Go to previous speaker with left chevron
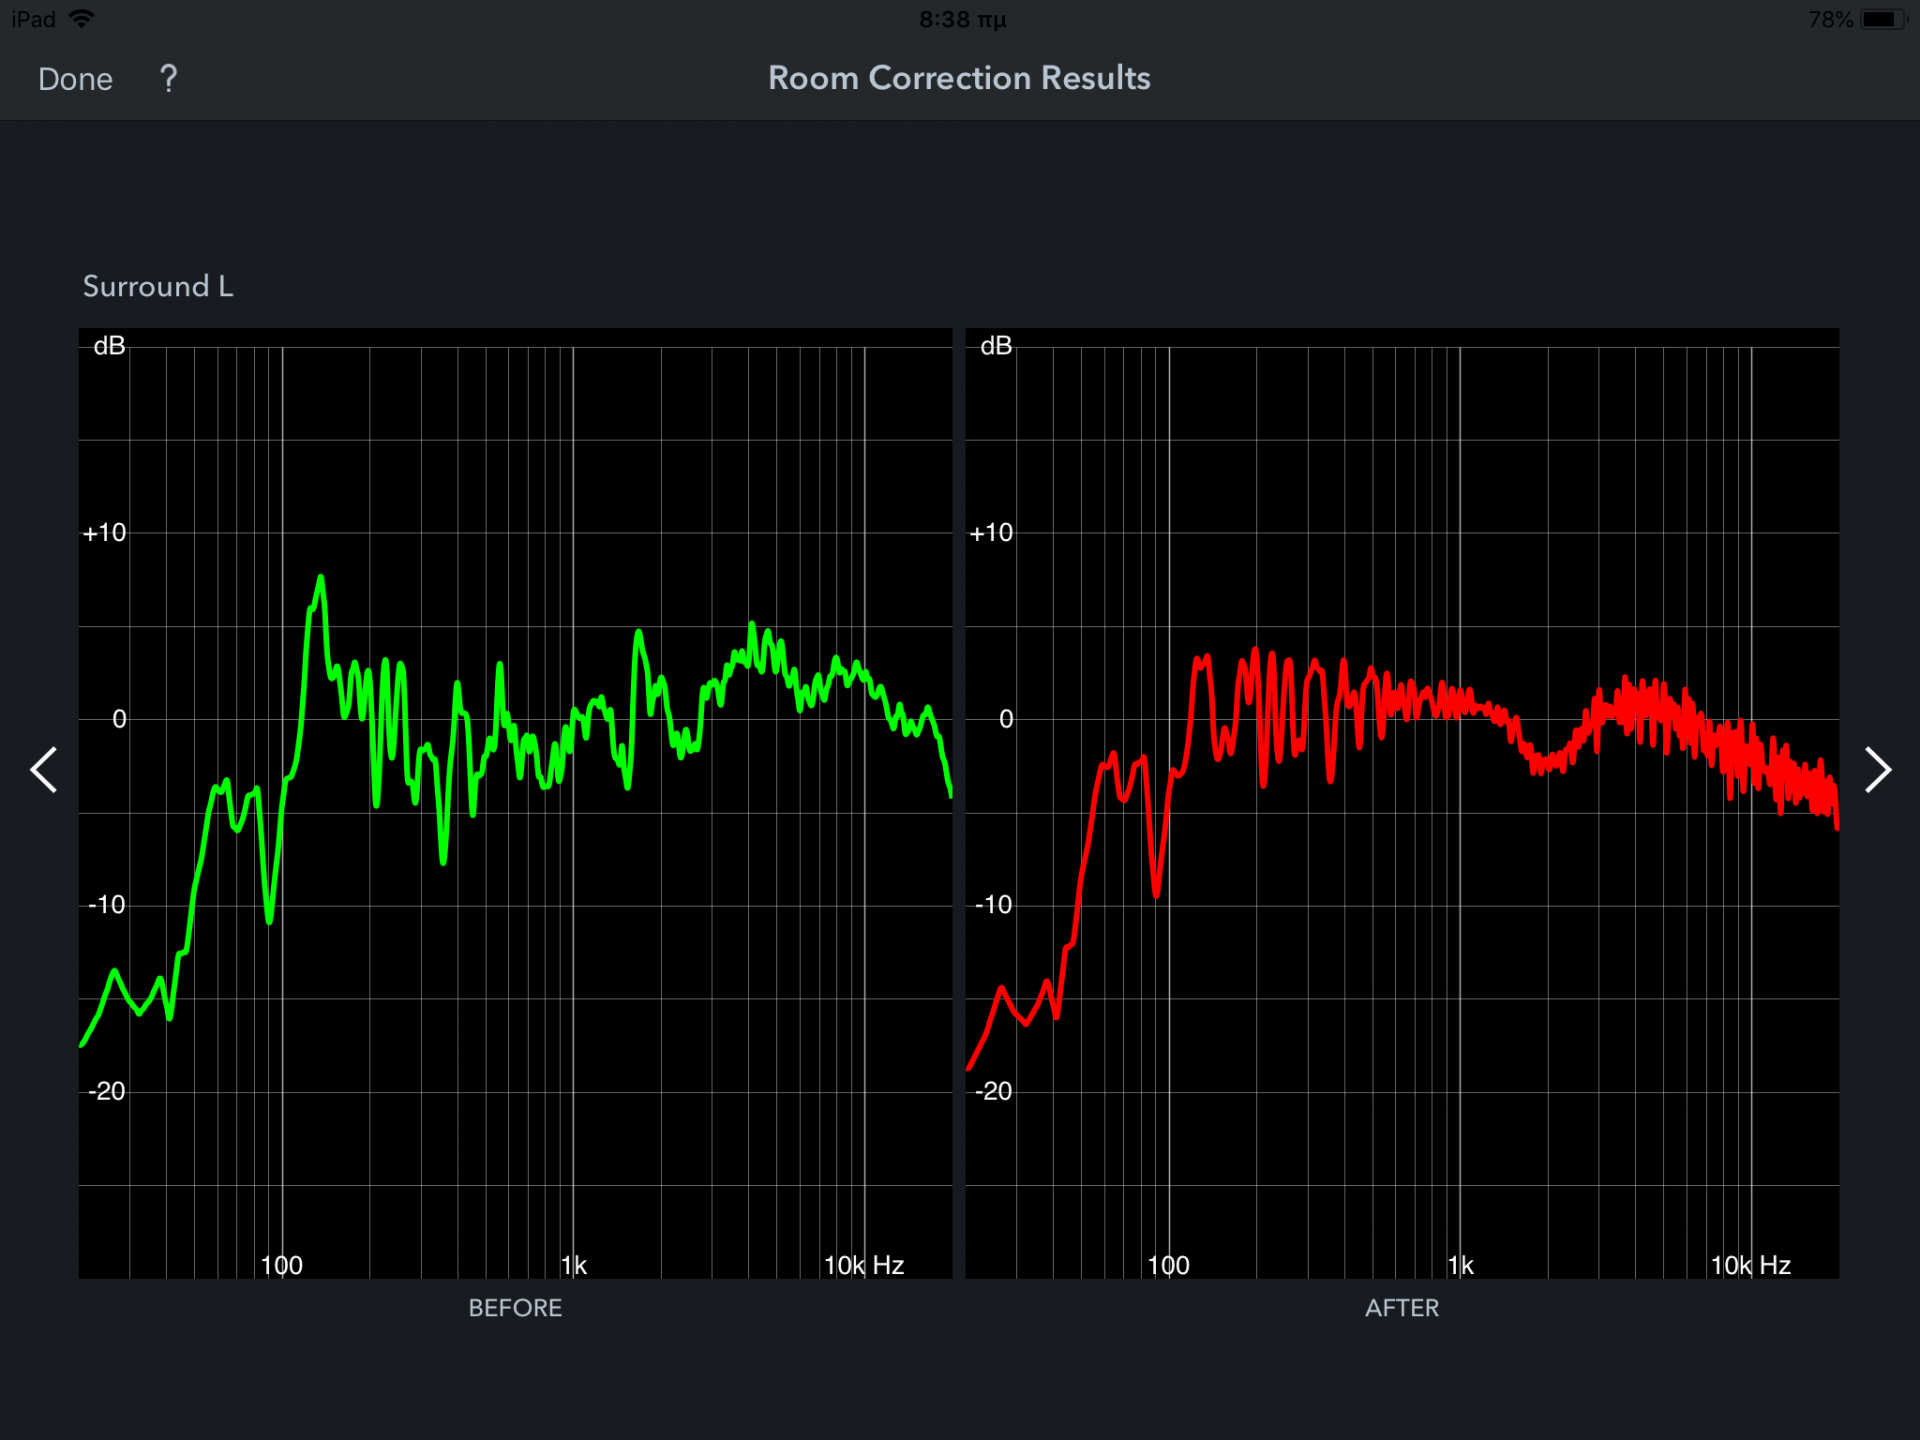 pyautogui.click(x=44, y=770)
